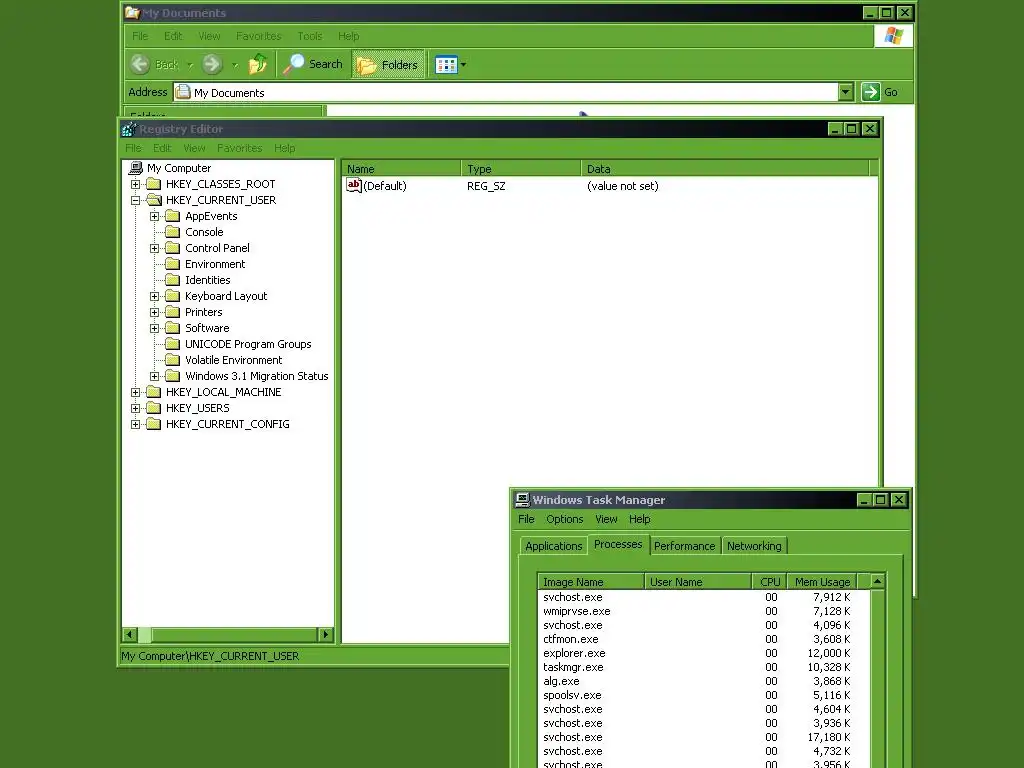Sort processes by Mem Usage
The image size is (1024, 768).
(822, 582)
